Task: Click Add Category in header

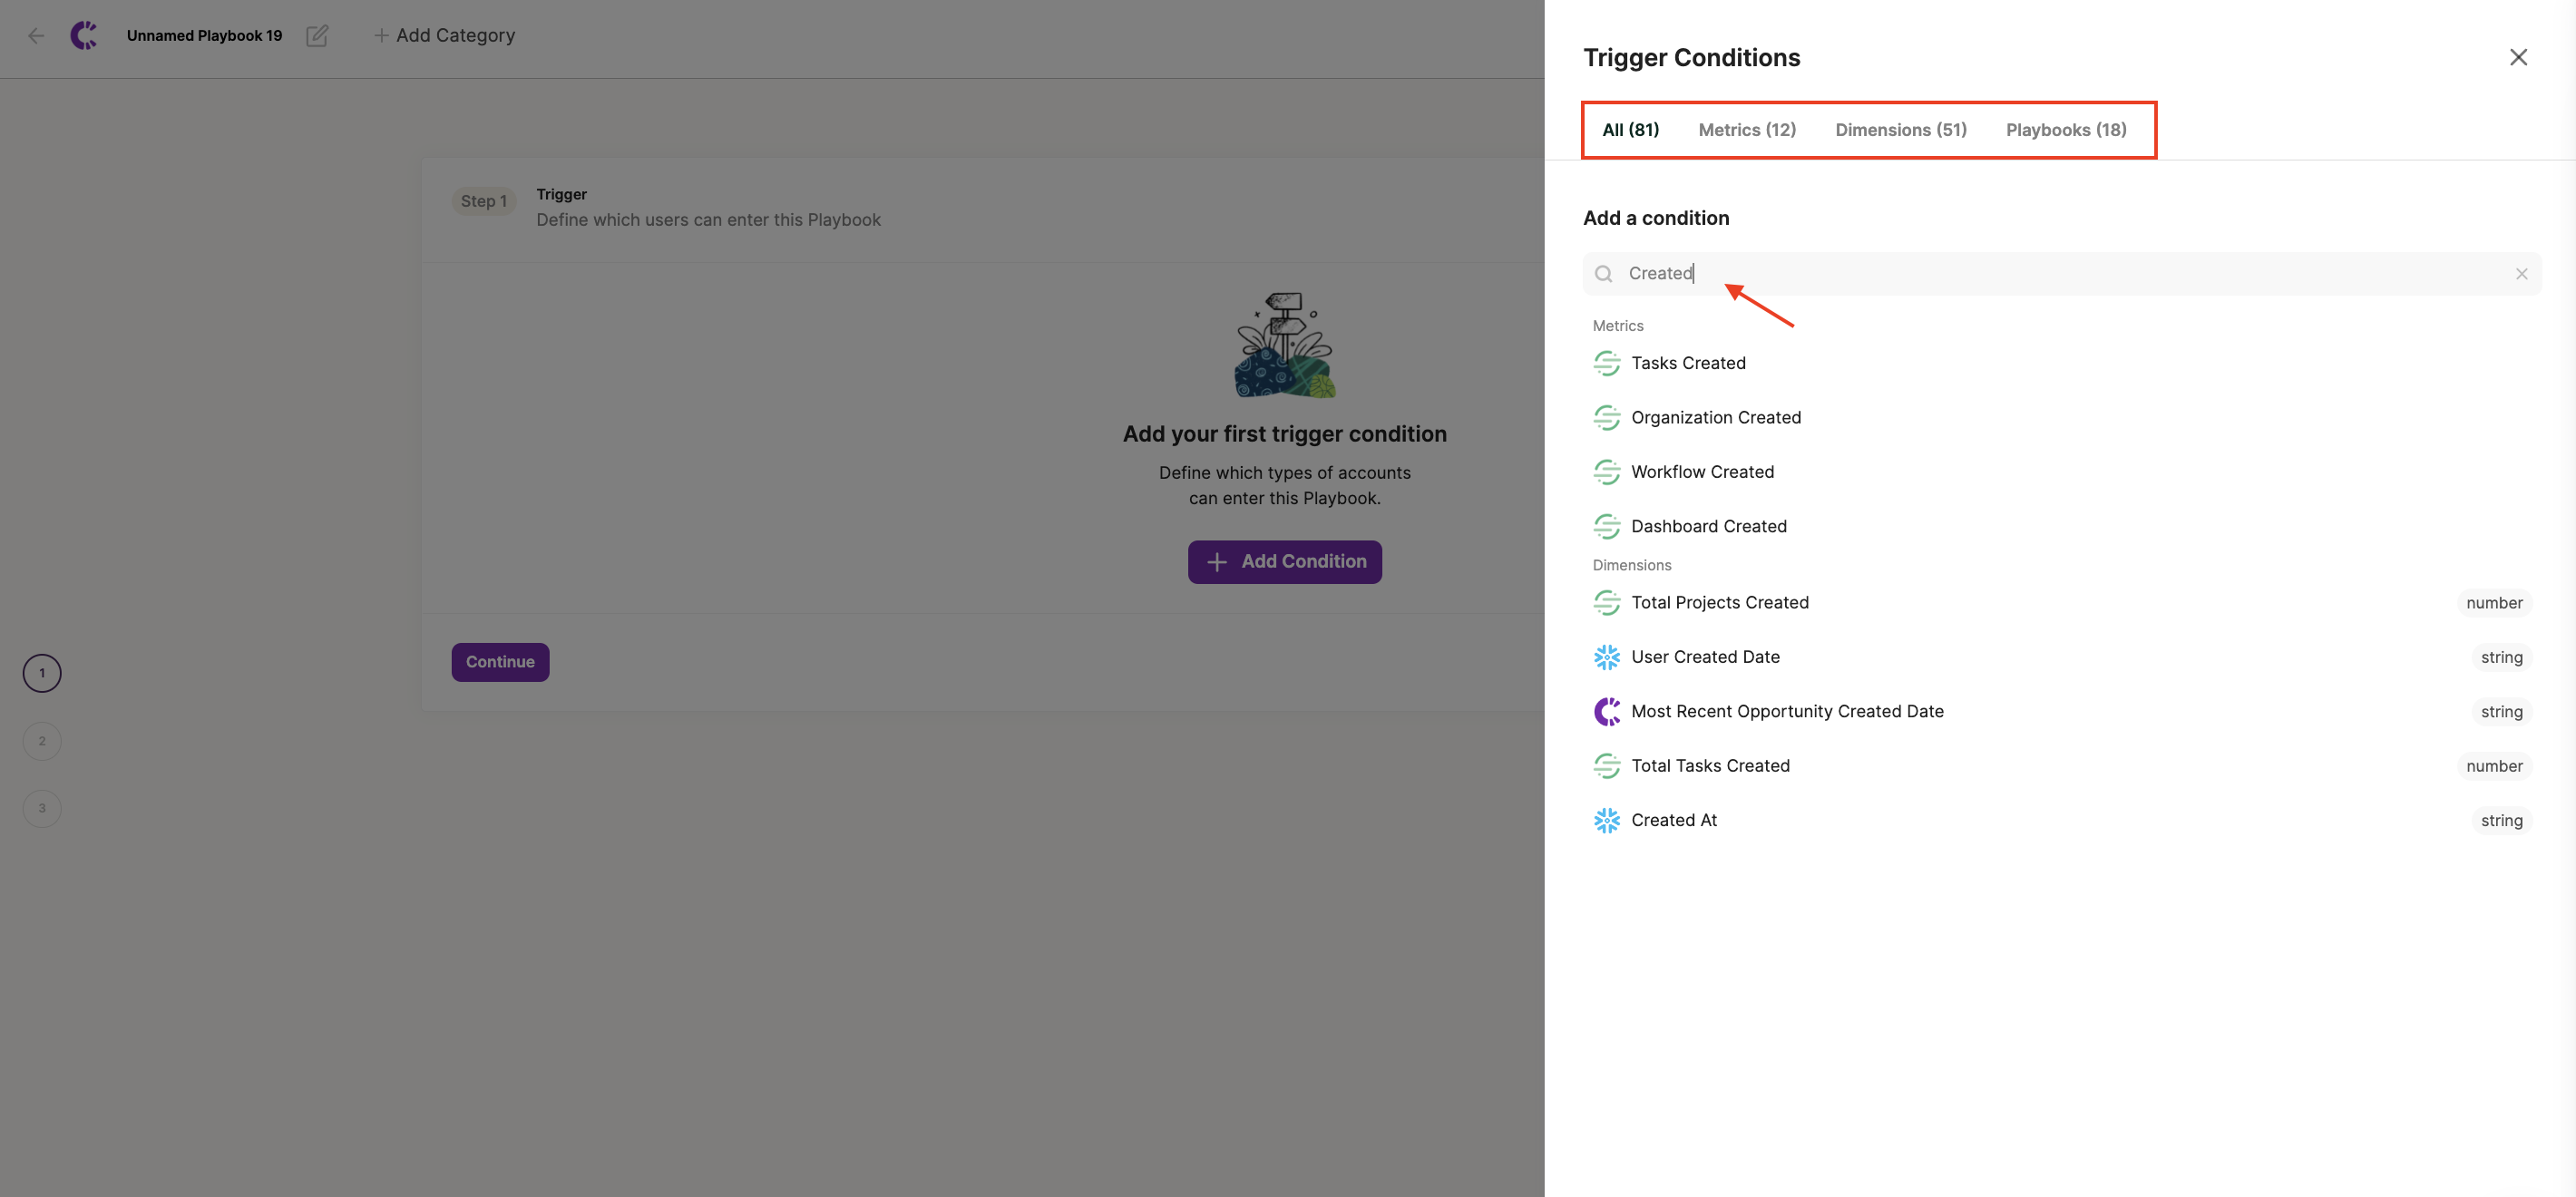Action: [x=444, y=36]
